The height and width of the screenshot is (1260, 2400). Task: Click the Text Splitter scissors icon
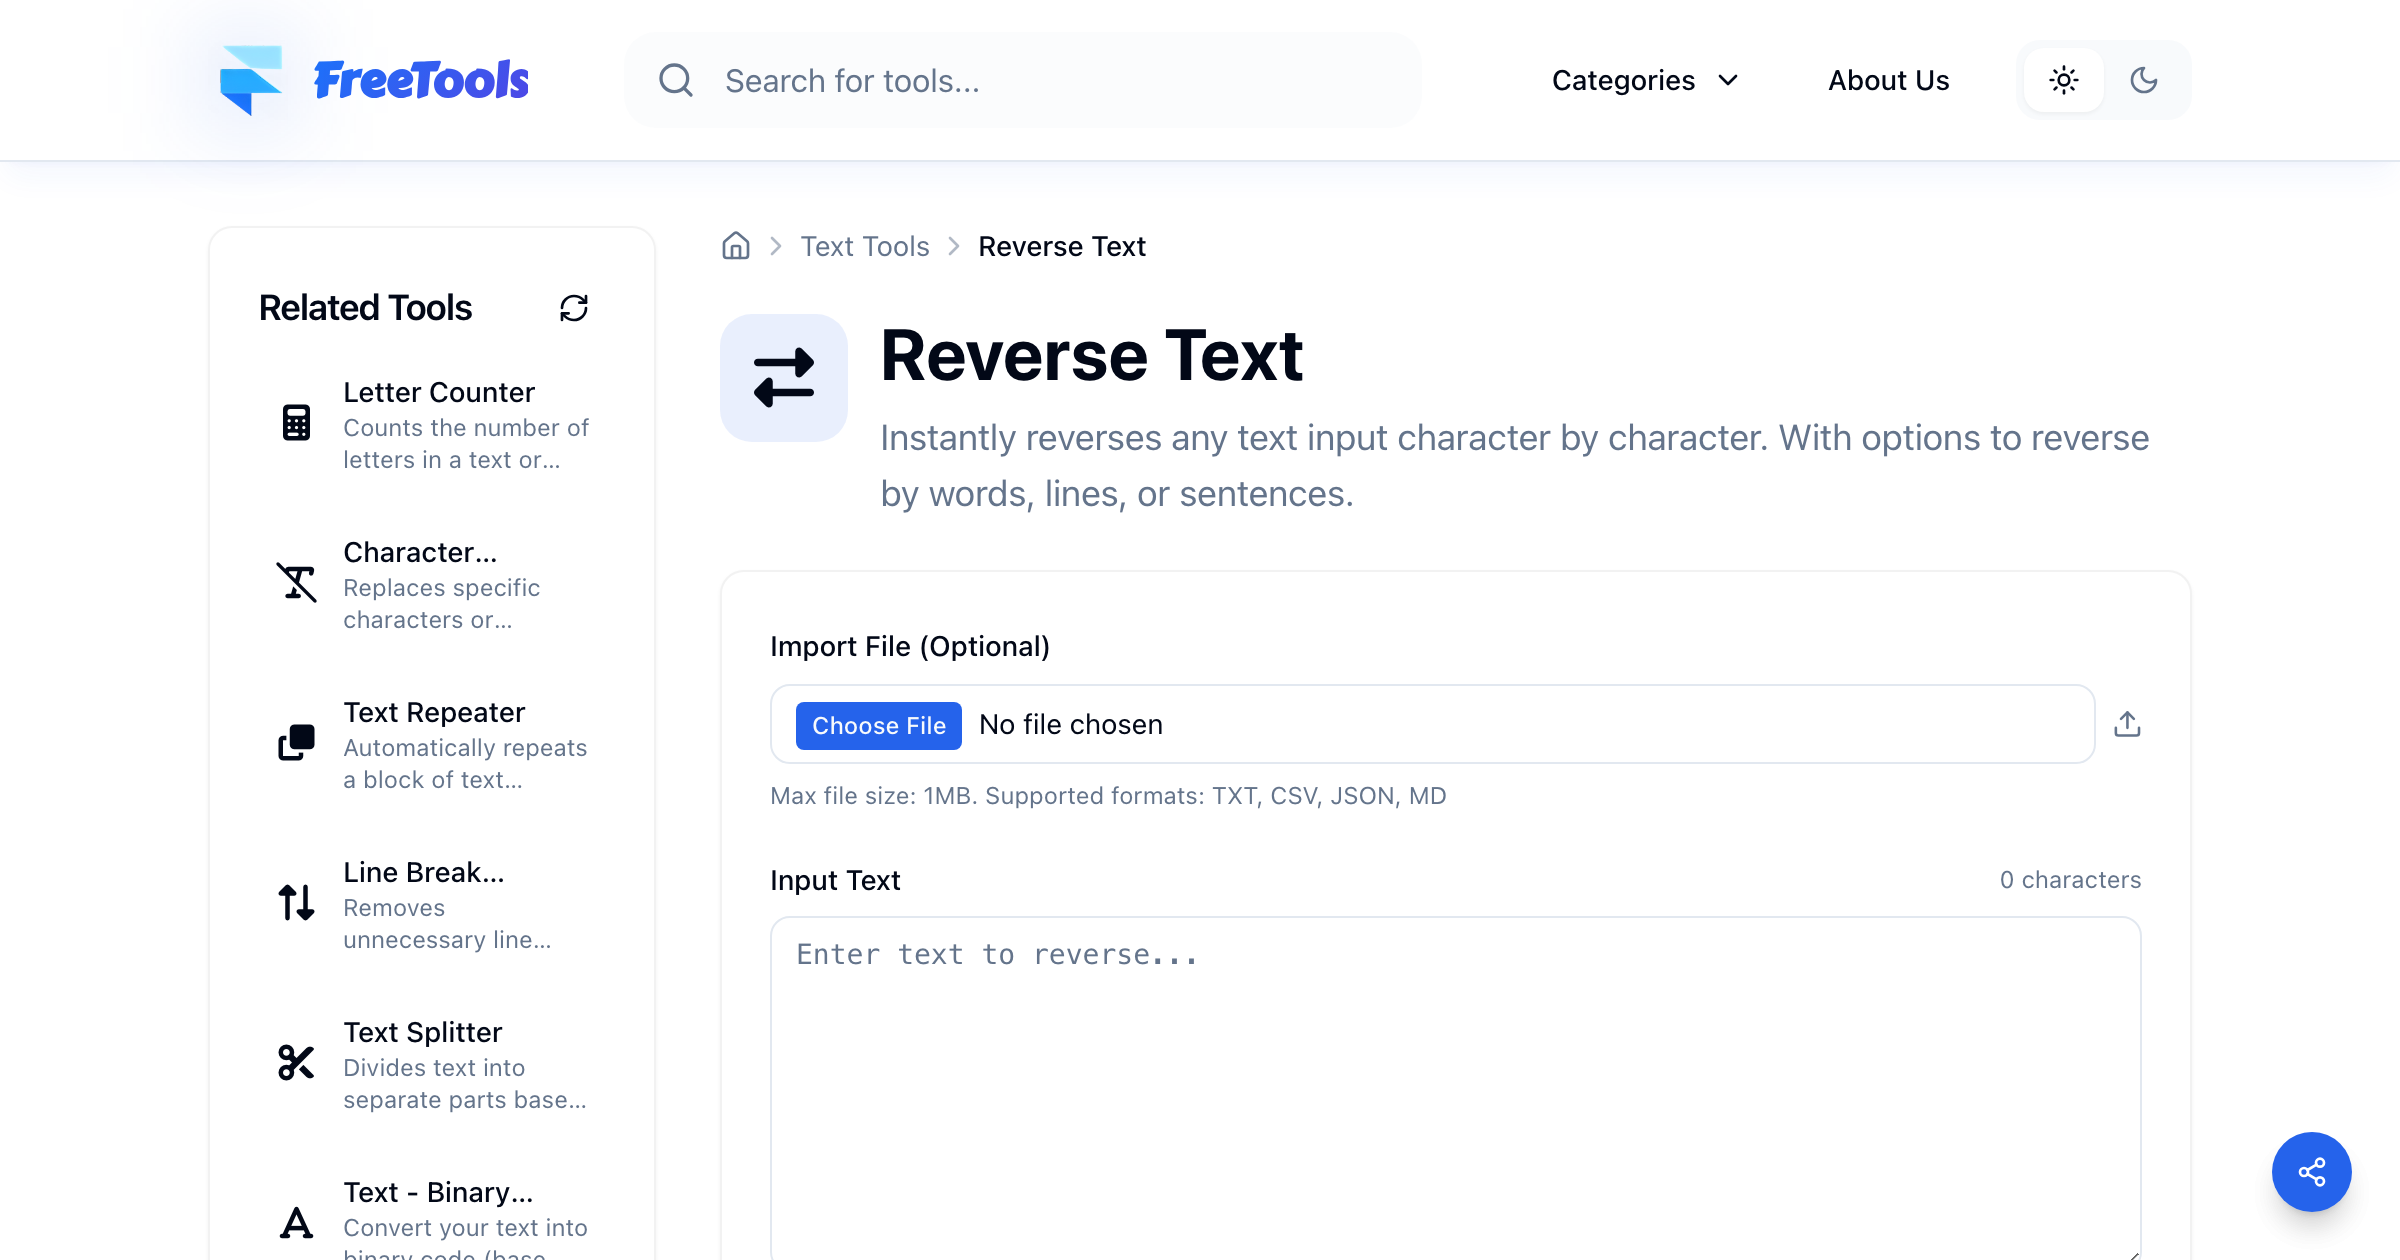tap(296, 1062)
